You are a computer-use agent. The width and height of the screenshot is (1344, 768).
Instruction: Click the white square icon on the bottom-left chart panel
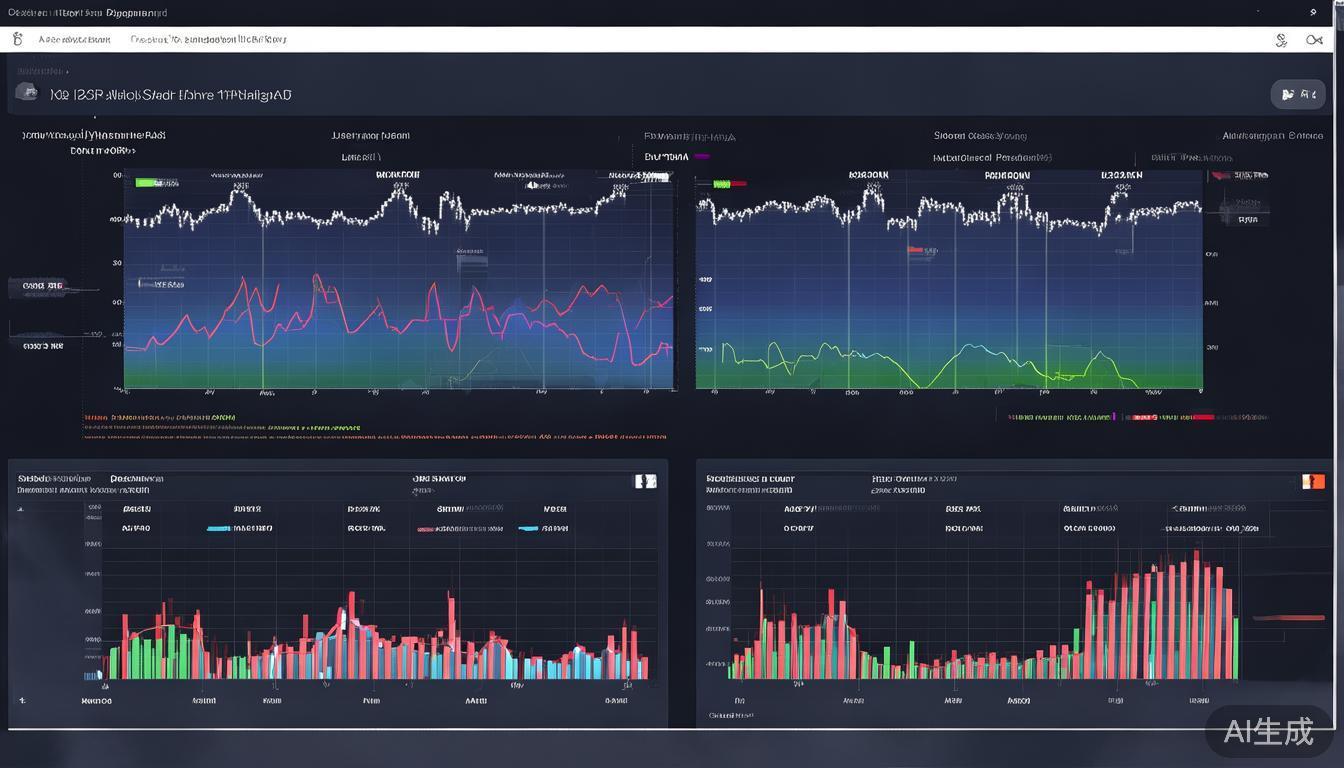[646, 481]
